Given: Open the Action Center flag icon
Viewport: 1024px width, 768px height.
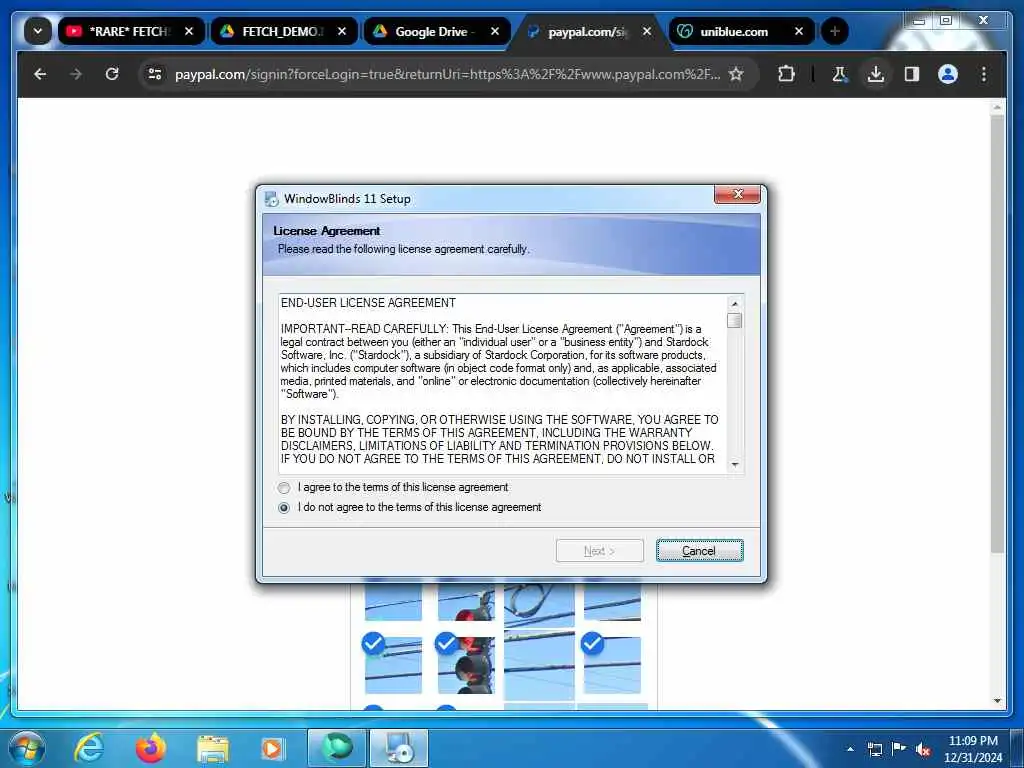Looking at the screenshot, I should [x=899, y=748].
